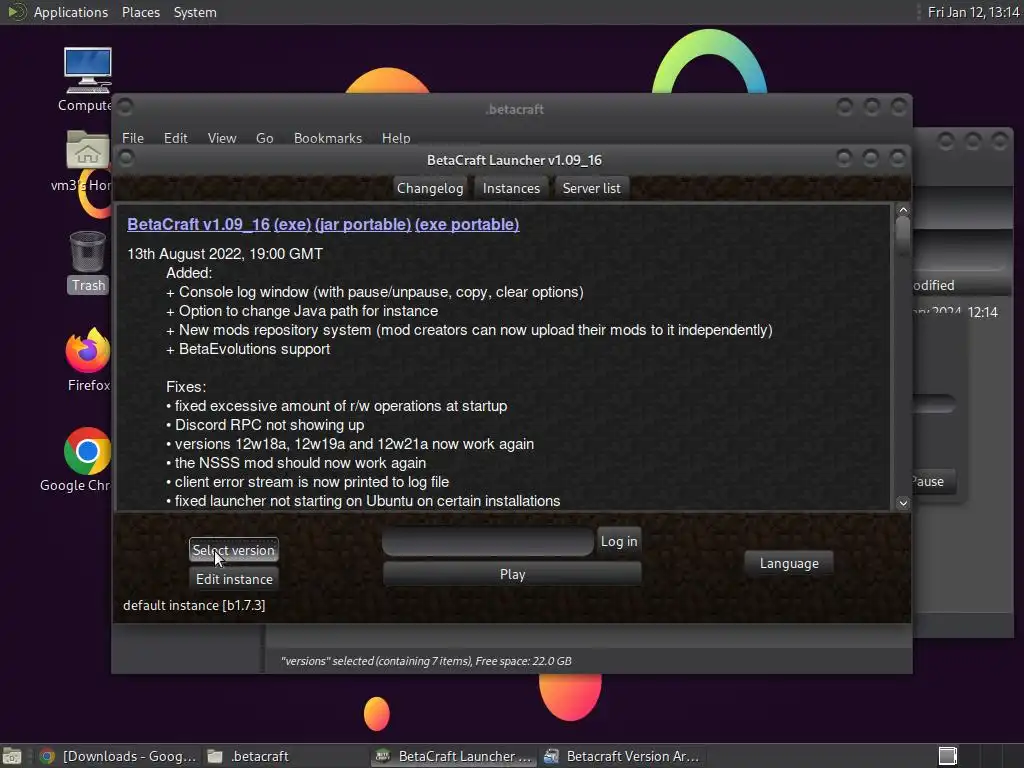Close the .betacraft file manager window
Image resolution: width=1024 pixels, height=768 pixels.
(x=899, y=106)
